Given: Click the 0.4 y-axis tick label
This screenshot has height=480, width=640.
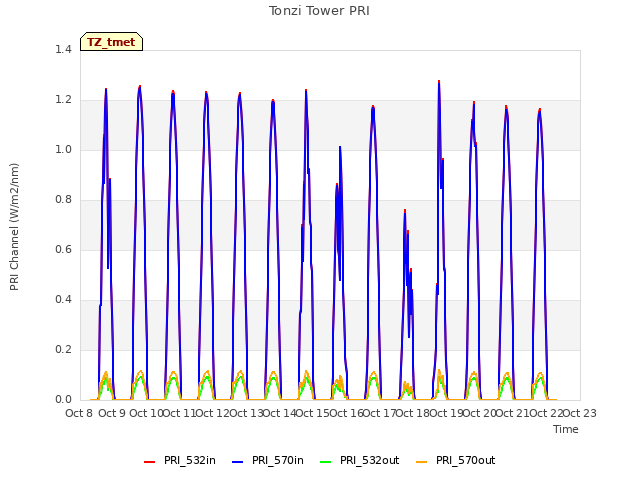Looking at the screenshot, I should [63, 300].
